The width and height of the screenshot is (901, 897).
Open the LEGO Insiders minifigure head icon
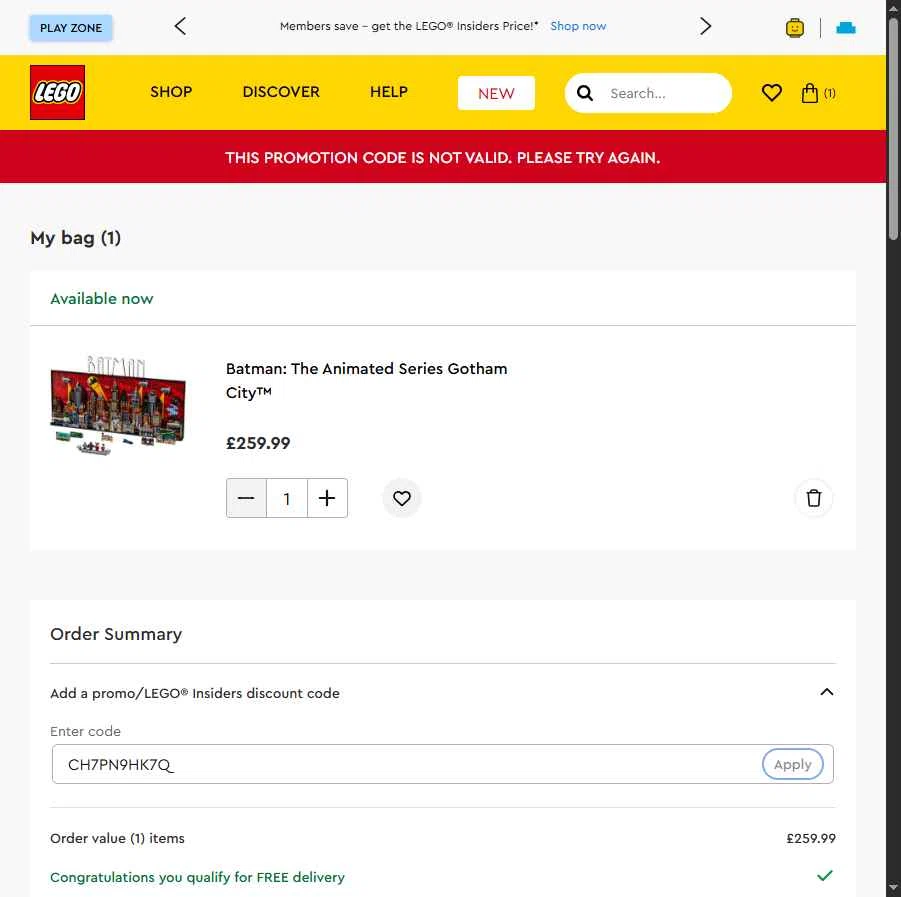tap(795, 27)
